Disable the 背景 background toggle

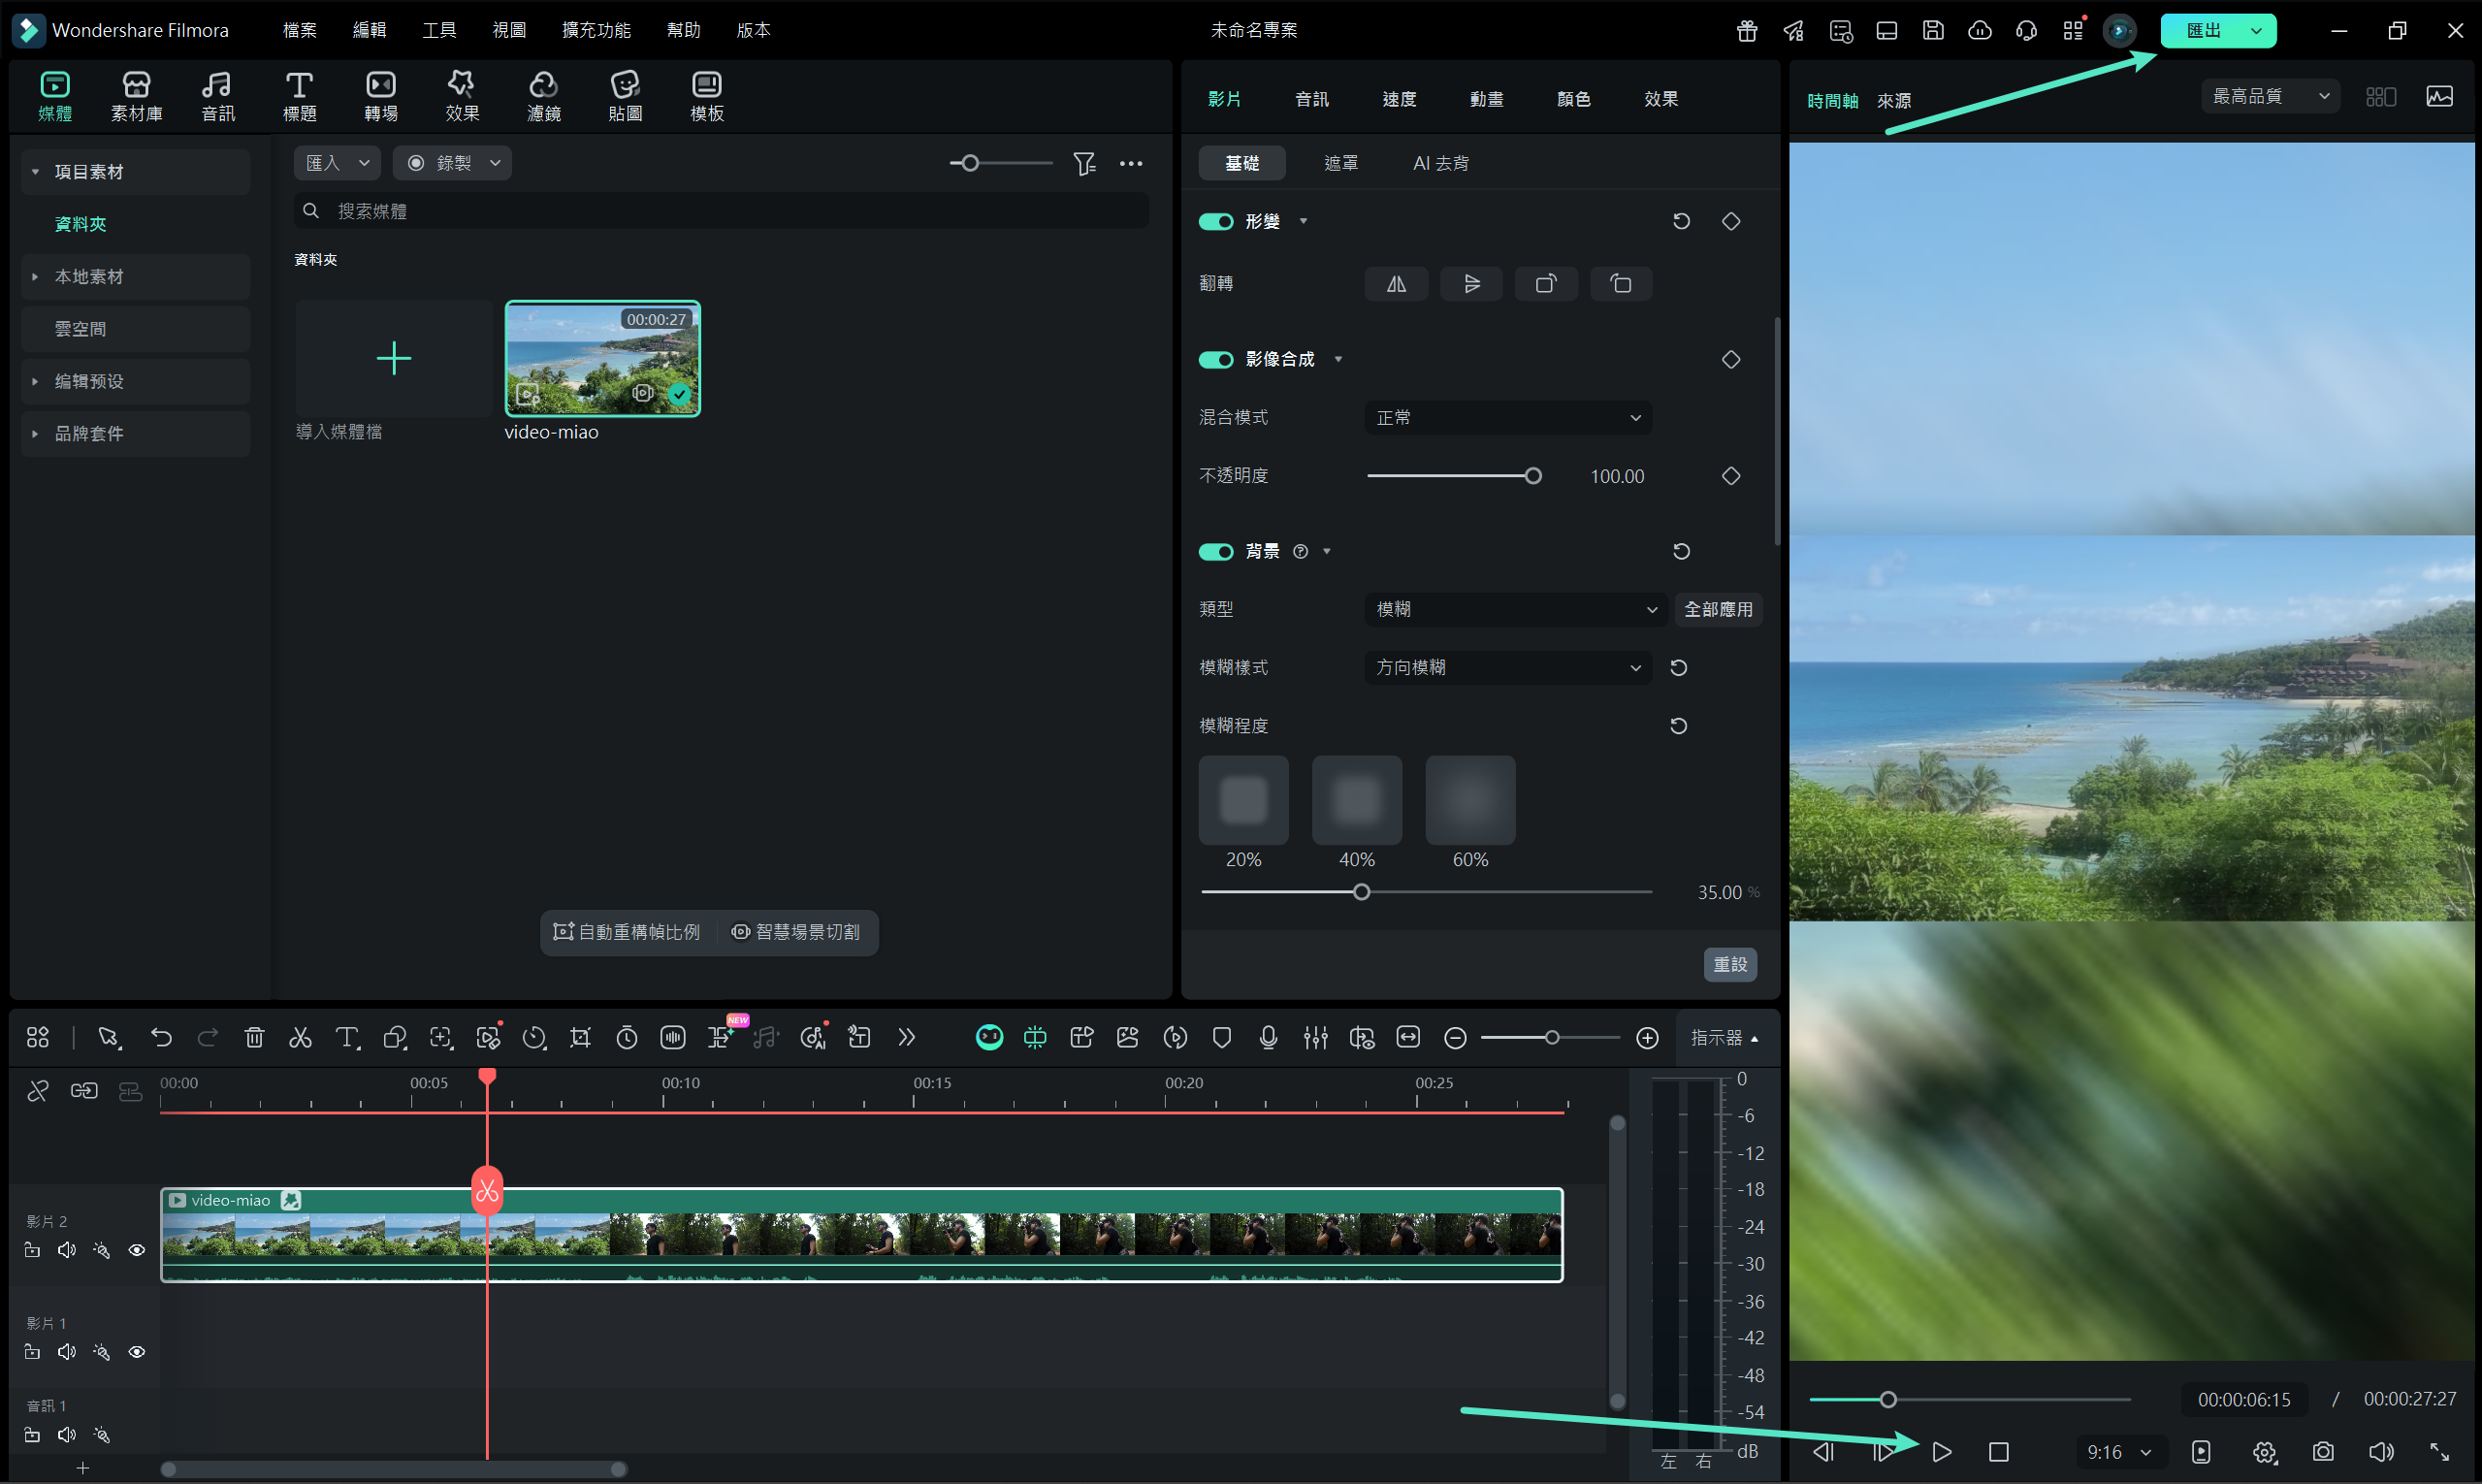tap(1216, 552)
